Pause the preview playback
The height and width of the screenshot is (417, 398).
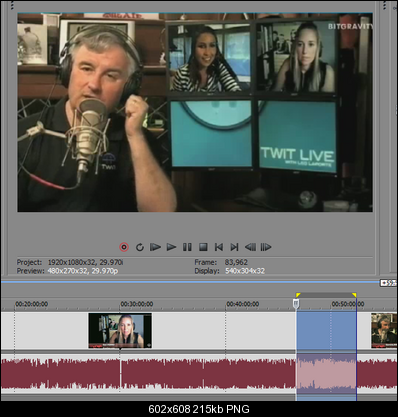(187, 247)
